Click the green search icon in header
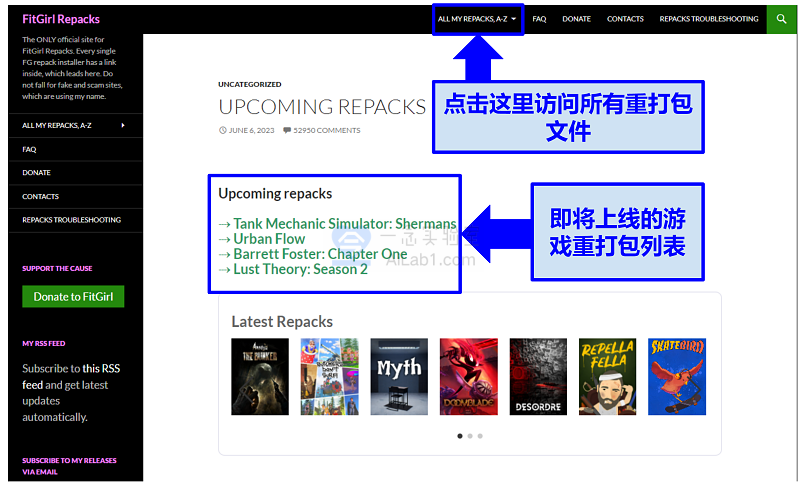The height and width of the screenshot is (490, 806). 781,19
